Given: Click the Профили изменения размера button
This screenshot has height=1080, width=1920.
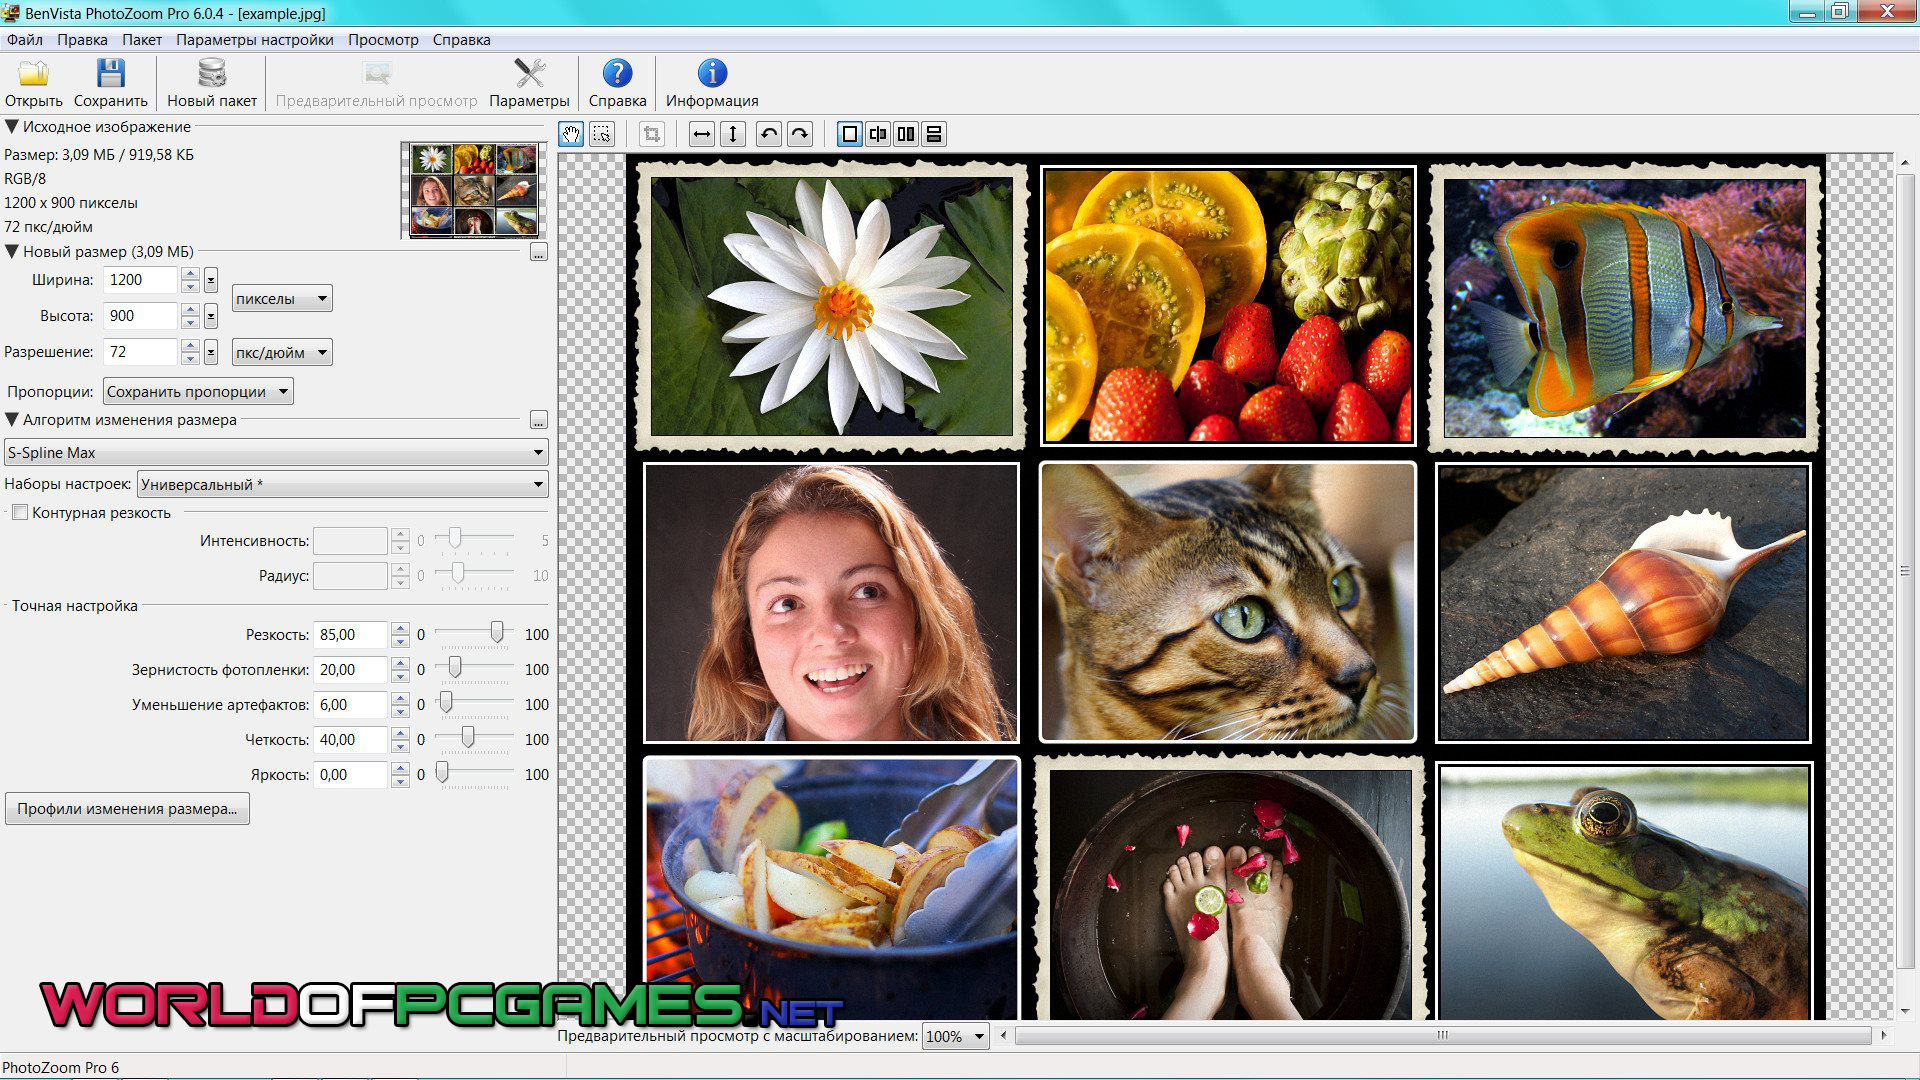Looking at the screenshot, I should tap(127, 809).
